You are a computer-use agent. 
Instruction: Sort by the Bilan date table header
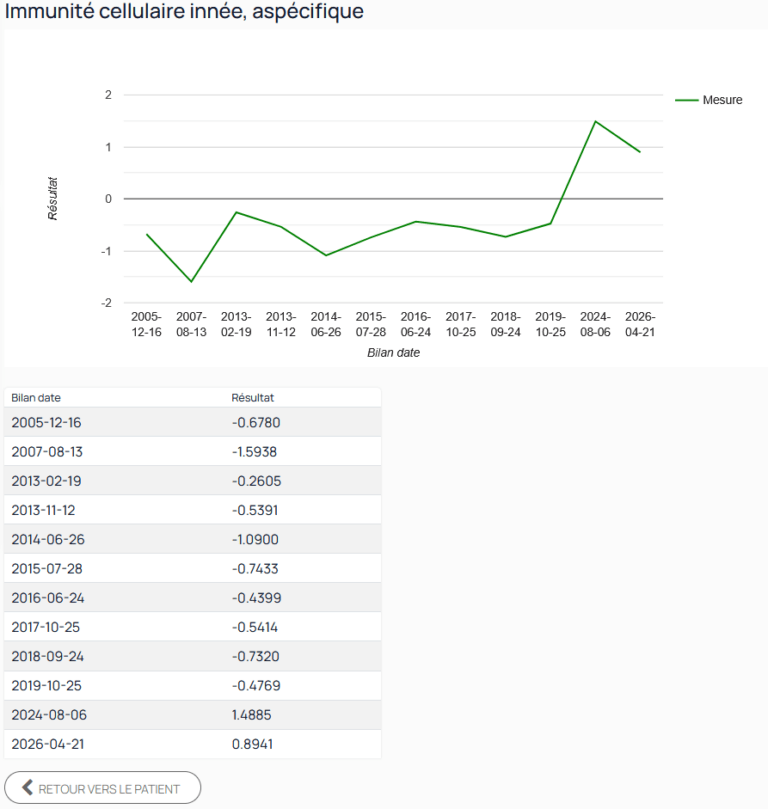coord(36,397)
